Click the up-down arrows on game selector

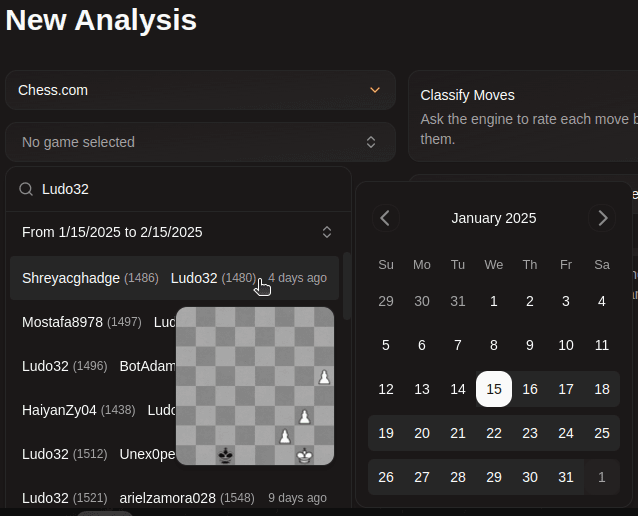coord(371,142)
